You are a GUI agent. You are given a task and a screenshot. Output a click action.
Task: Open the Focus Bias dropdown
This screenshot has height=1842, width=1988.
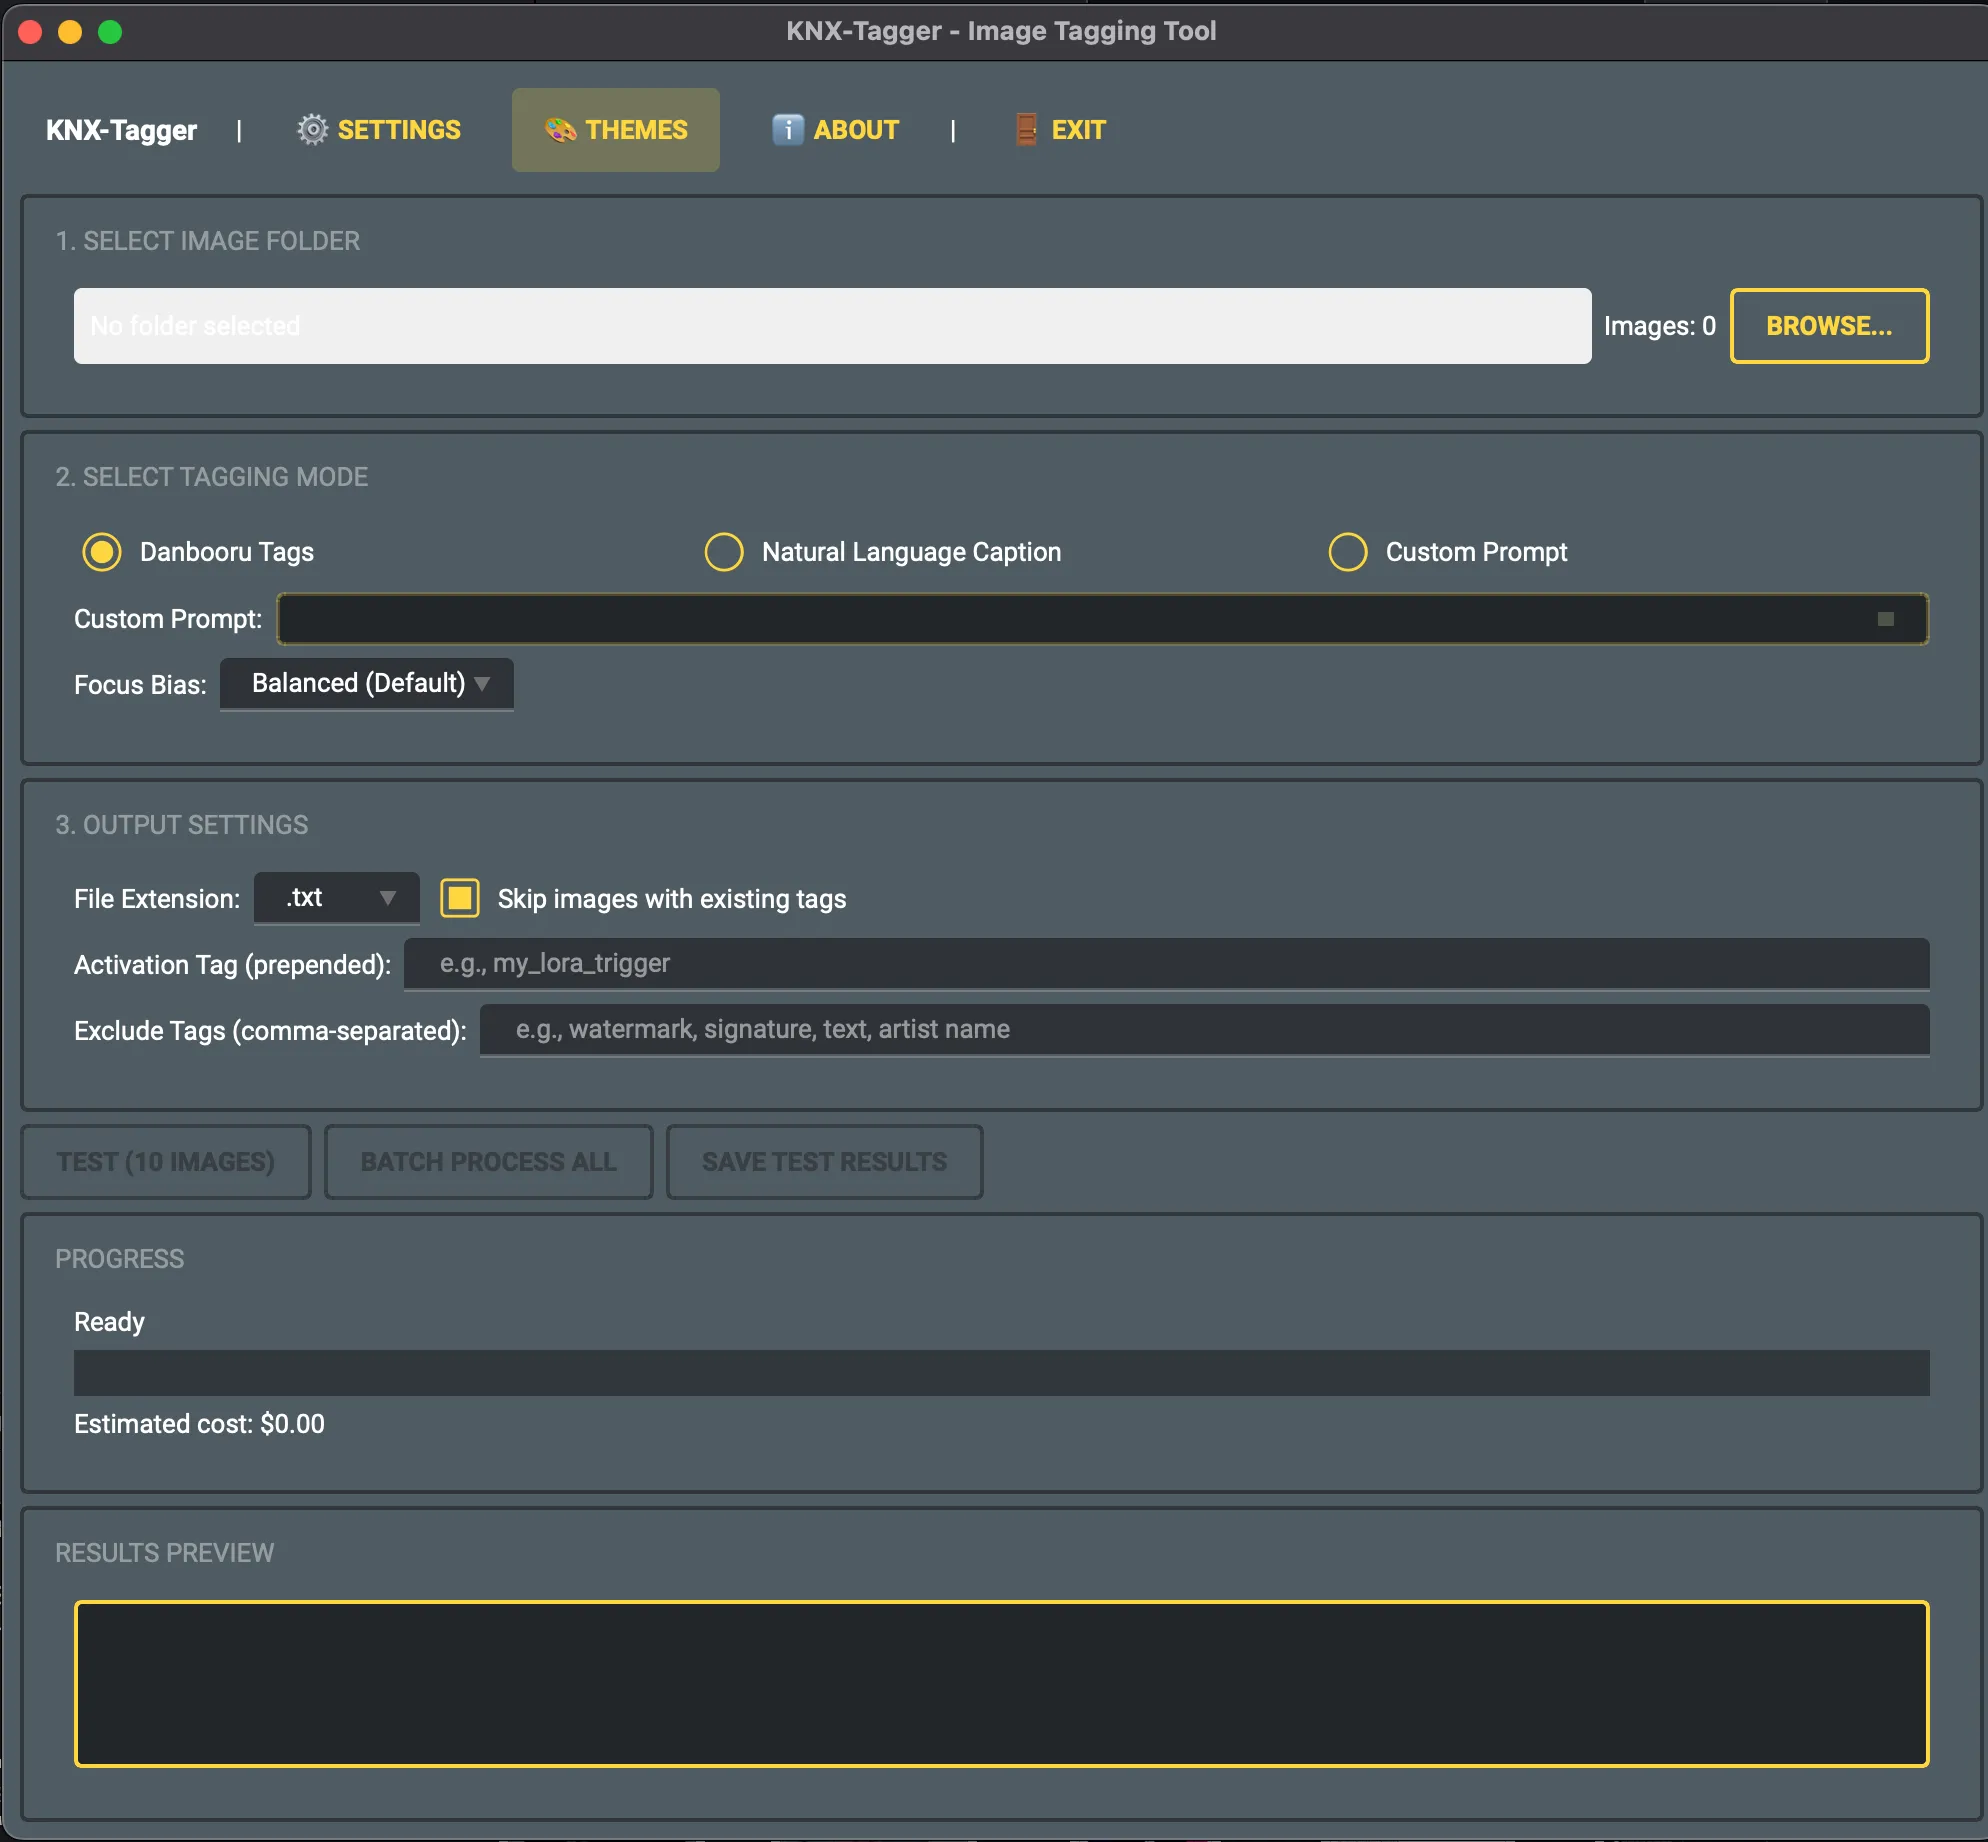(367, 684)
